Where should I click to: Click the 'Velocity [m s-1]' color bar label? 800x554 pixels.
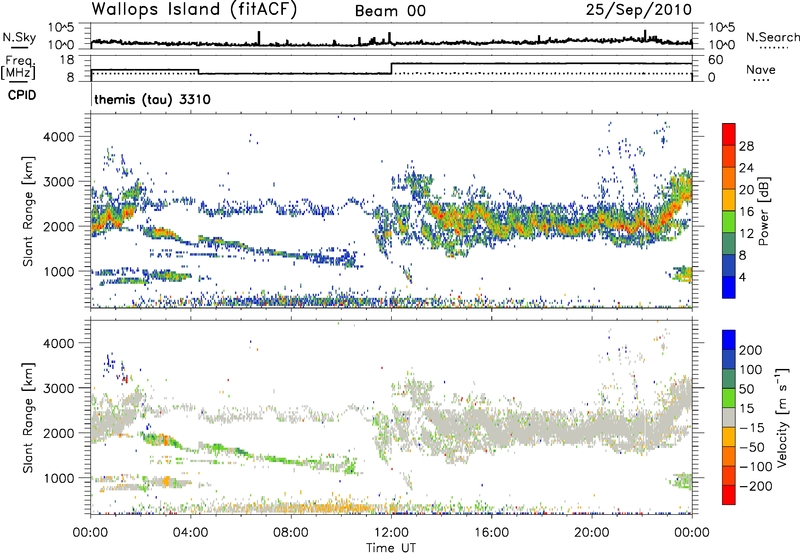782,417
